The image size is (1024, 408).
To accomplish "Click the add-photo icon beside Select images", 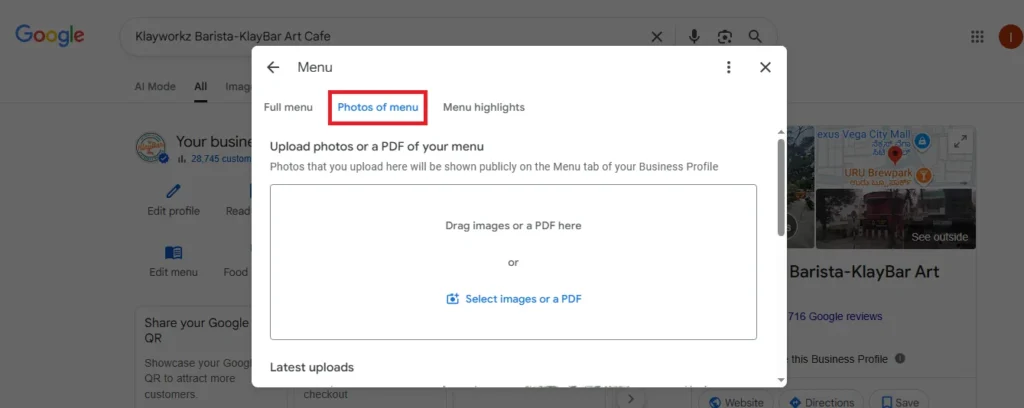I will coord(453,299).
